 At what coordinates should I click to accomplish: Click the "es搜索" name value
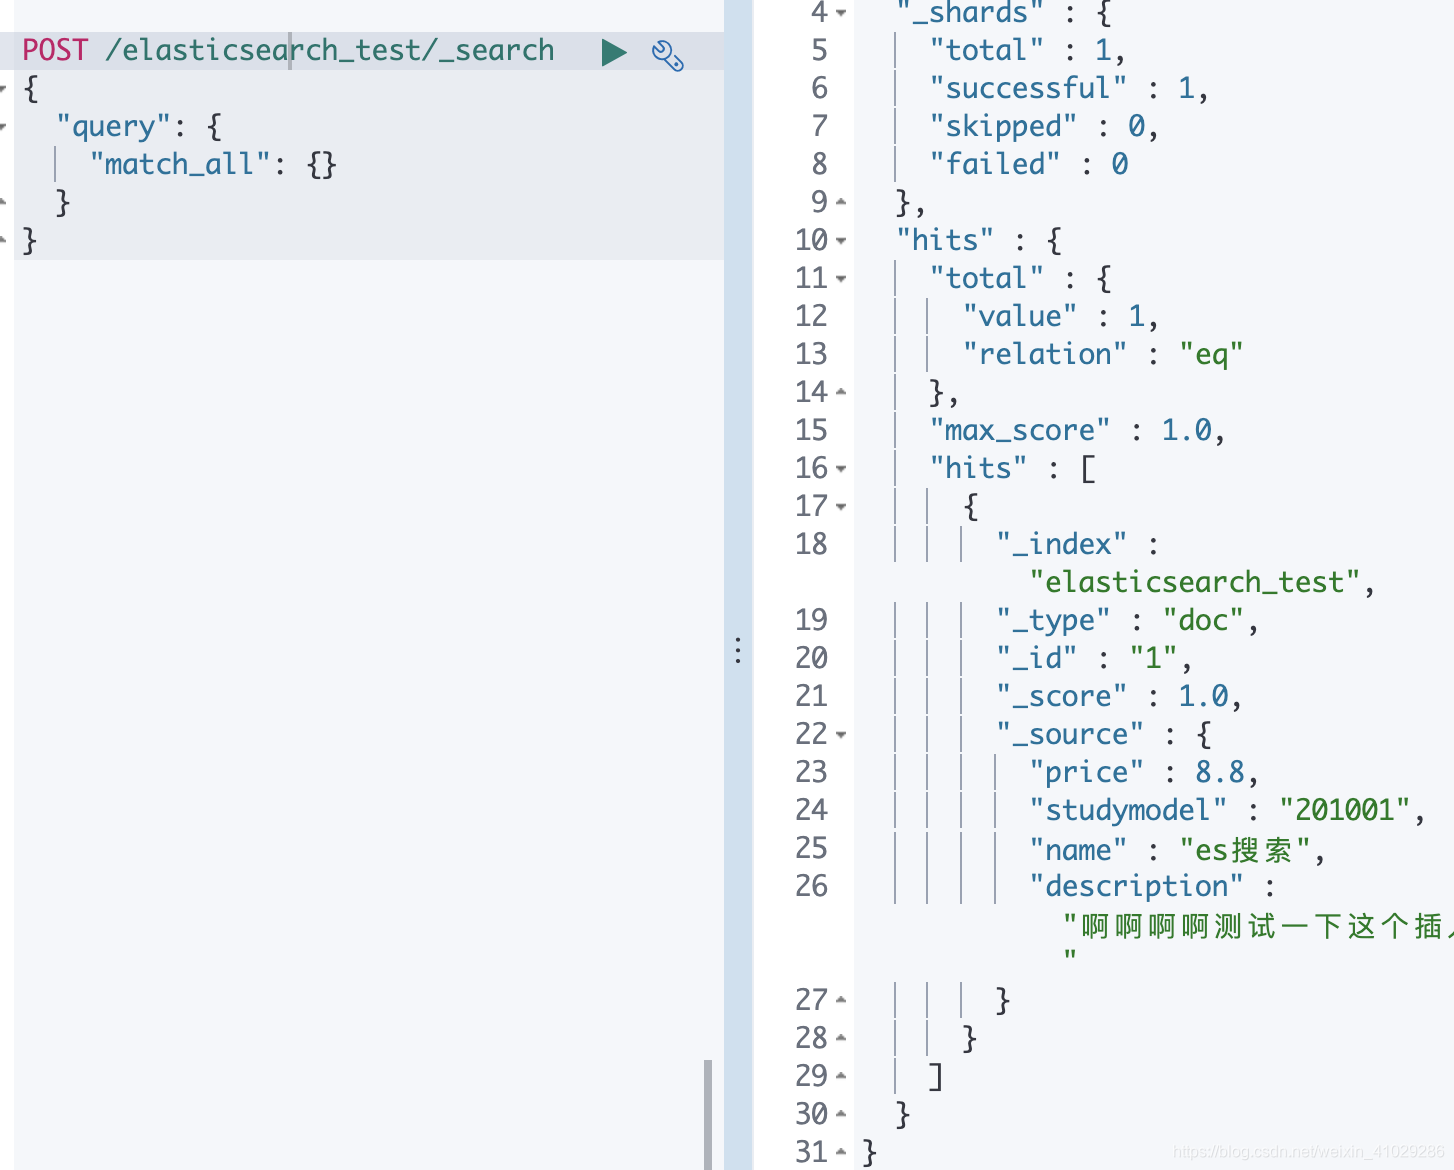(1244, 850)
